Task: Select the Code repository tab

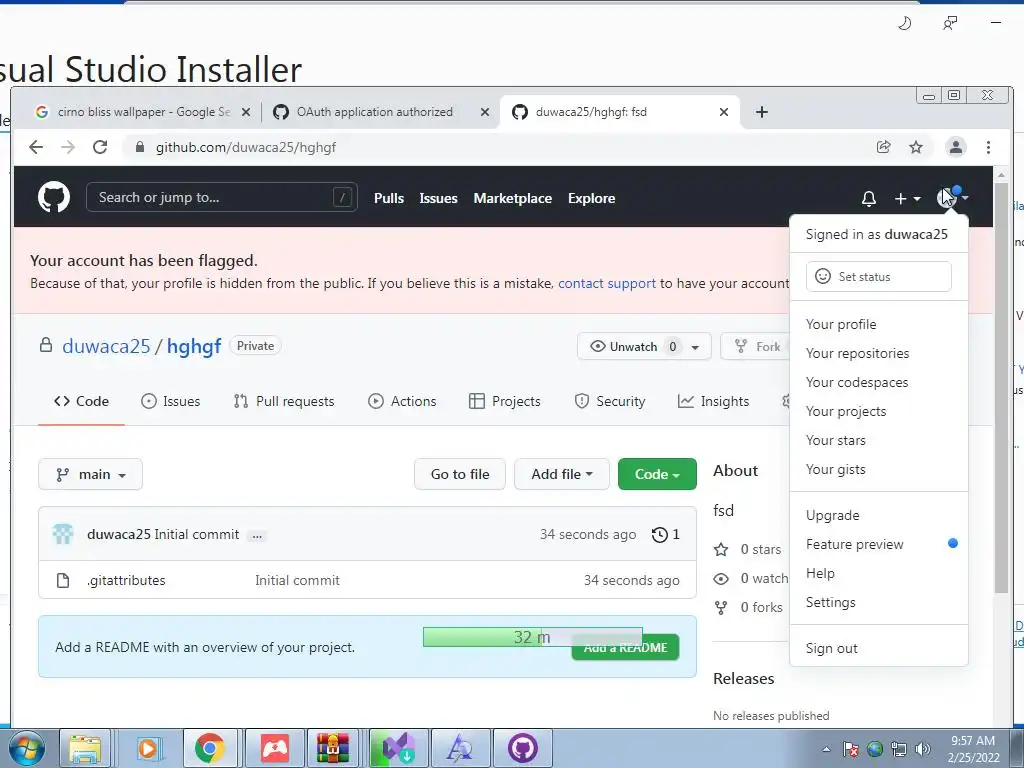Action: [81, 402]
